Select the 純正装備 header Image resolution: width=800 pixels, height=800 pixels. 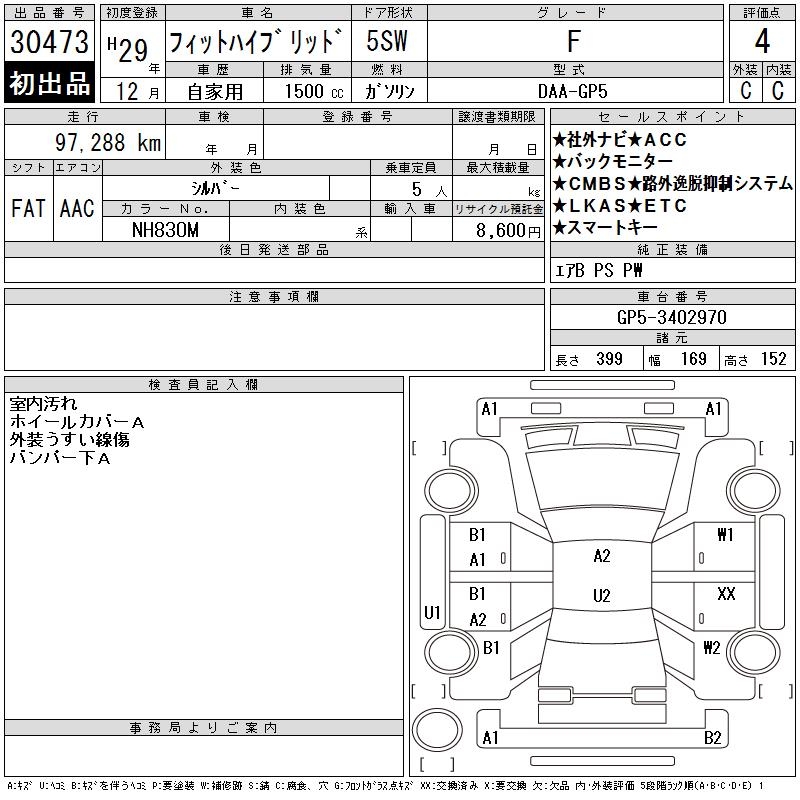tap(672, 249)
